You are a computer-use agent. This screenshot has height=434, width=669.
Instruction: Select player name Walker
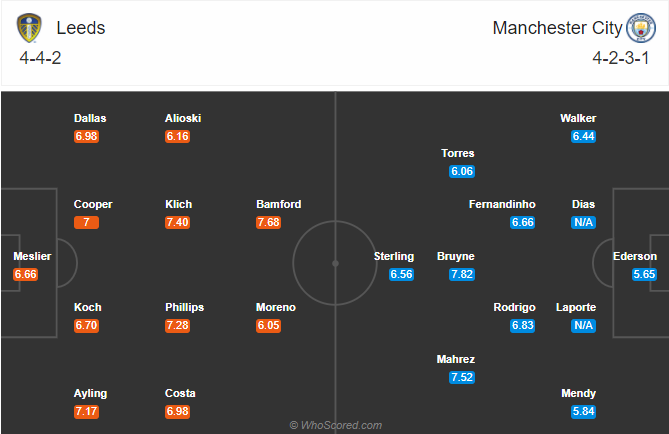pos(578,118)
